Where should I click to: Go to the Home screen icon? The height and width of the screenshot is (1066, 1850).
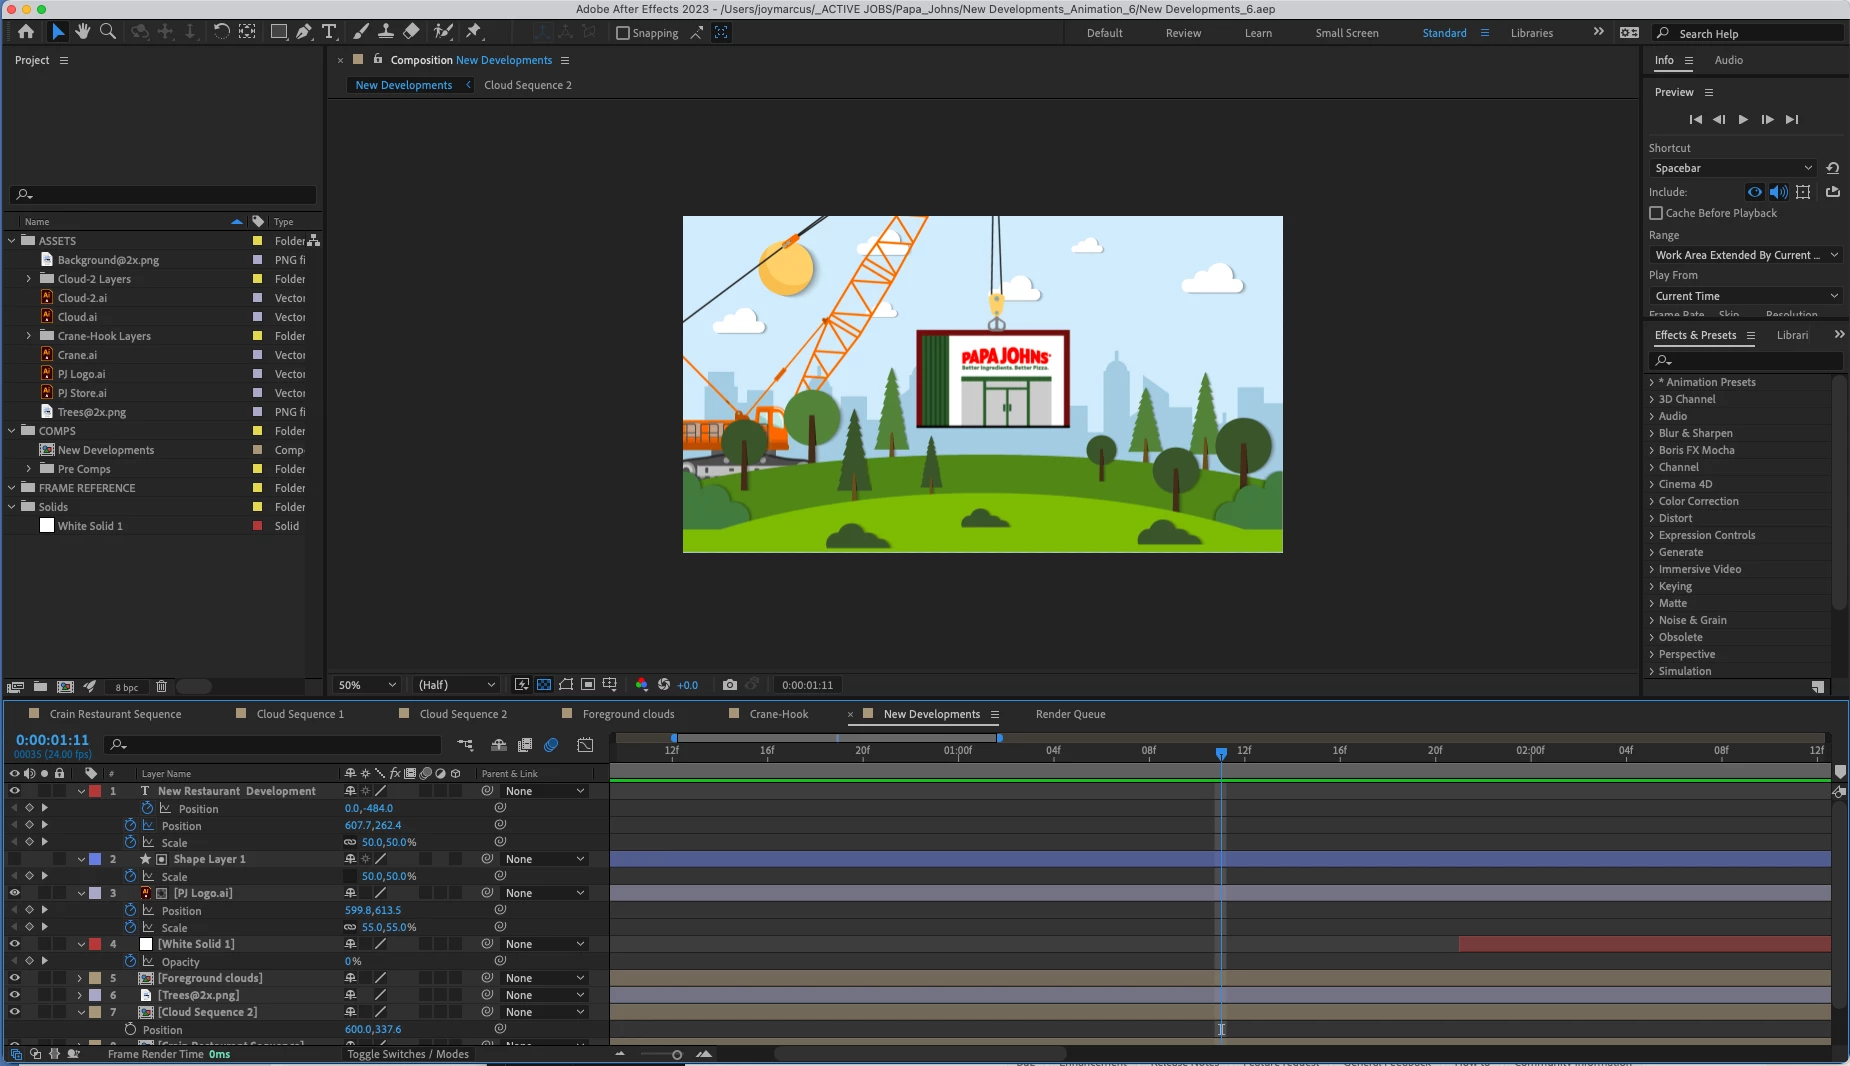(26, 32)
